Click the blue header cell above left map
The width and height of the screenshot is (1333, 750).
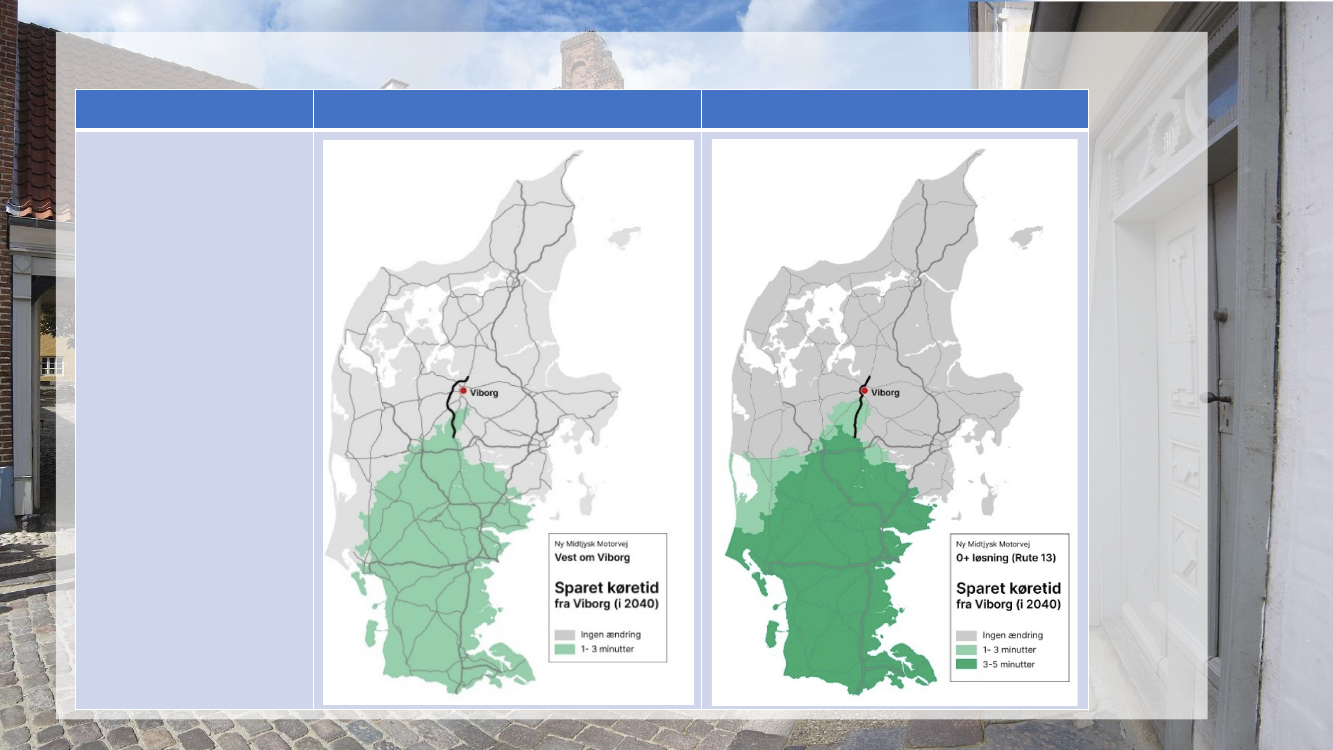[x=507, y=109]
